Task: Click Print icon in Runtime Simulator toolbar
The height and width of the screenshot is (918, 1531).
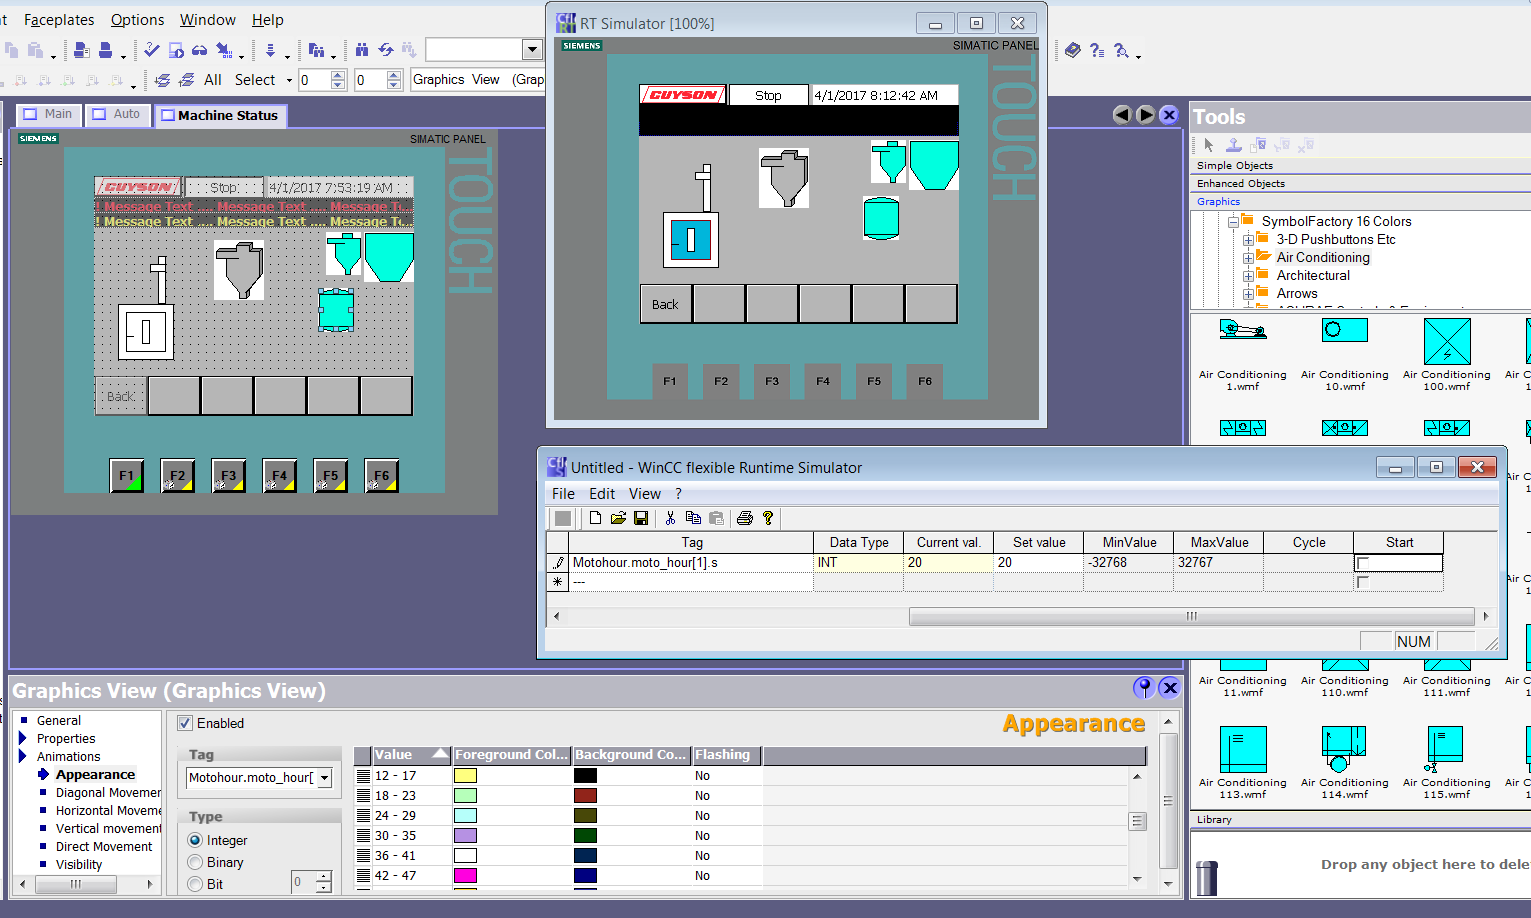Action: coord(744,518)
